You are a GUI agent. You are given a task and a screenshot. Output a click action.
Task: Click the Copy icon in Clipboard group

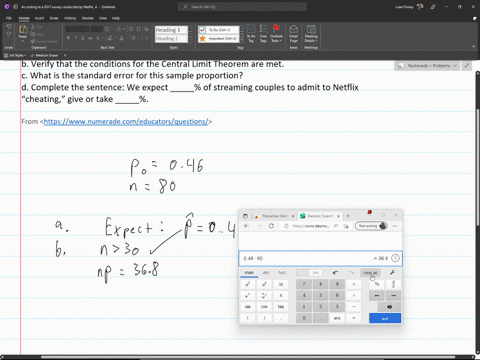pos(33,34)
